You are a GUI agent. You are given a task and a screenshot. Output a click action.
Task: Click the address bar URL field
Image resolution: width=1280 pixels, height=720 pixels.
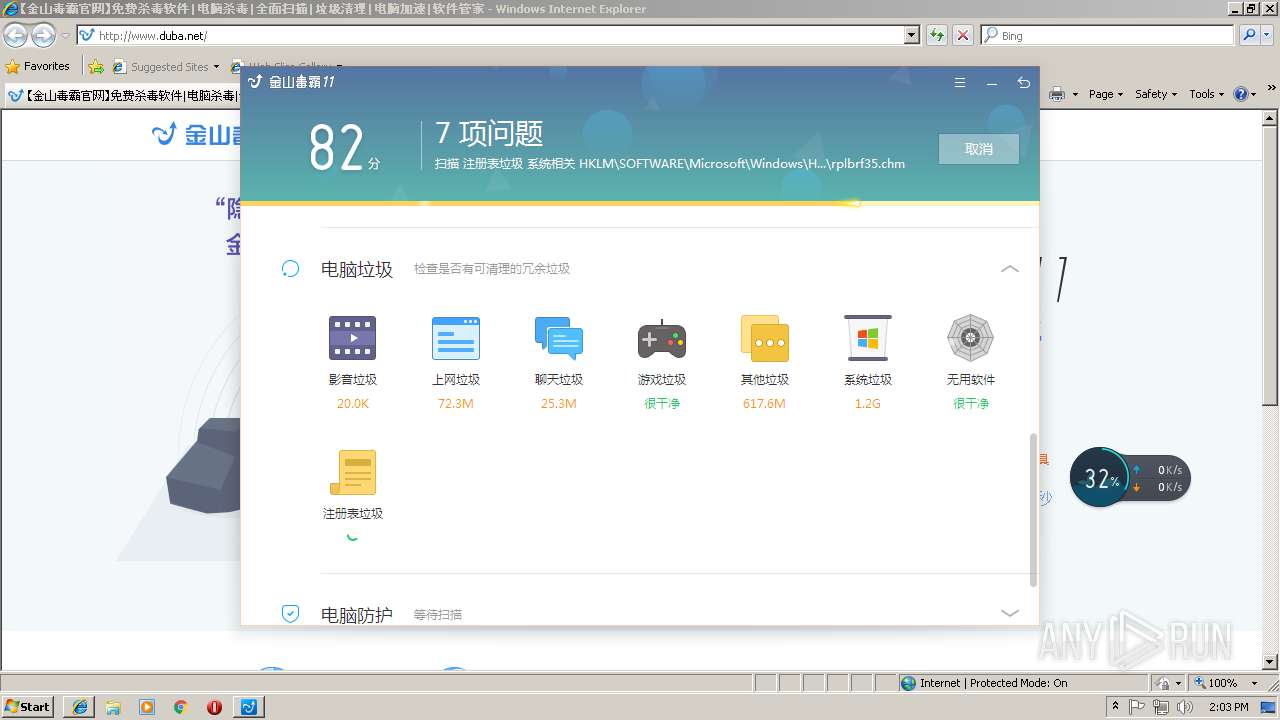pos(490,35)
